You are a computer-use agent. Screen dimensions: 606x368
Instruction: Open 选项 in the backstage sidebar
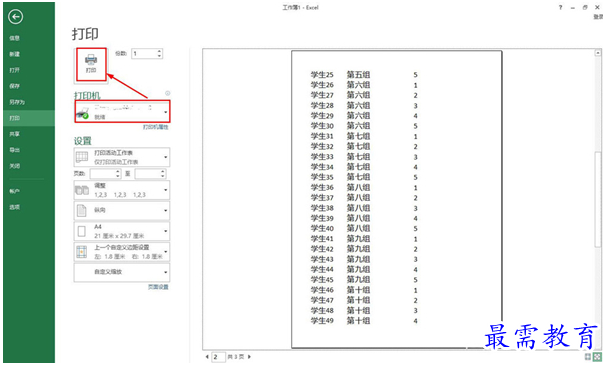pos(14,207)
